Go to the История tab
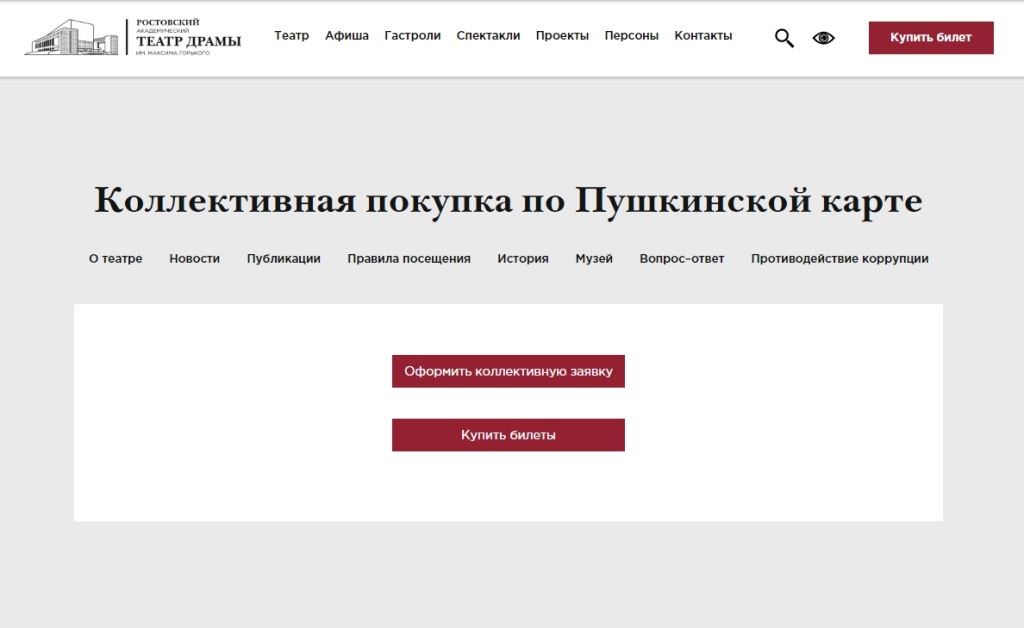Image resolution: width=1024 pixels, height=628 pixels. pos(522,259)
